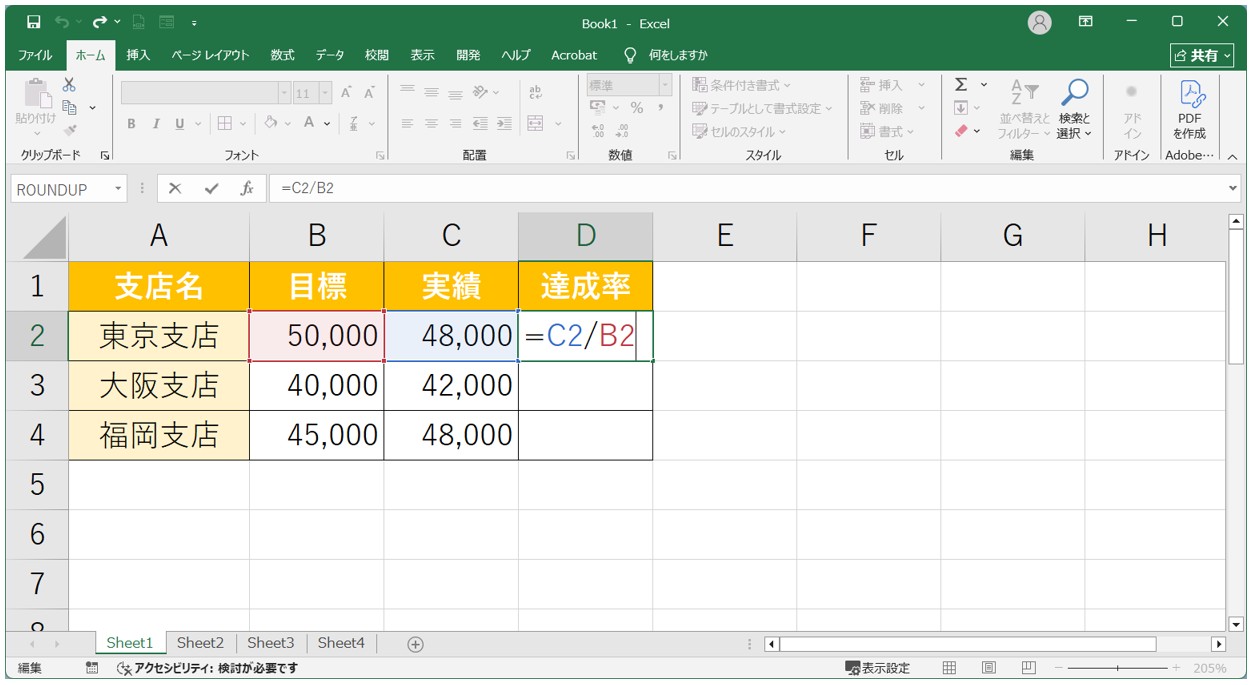Click the 達成率 header cell
1252x685 pixels.
pos(586,286)
